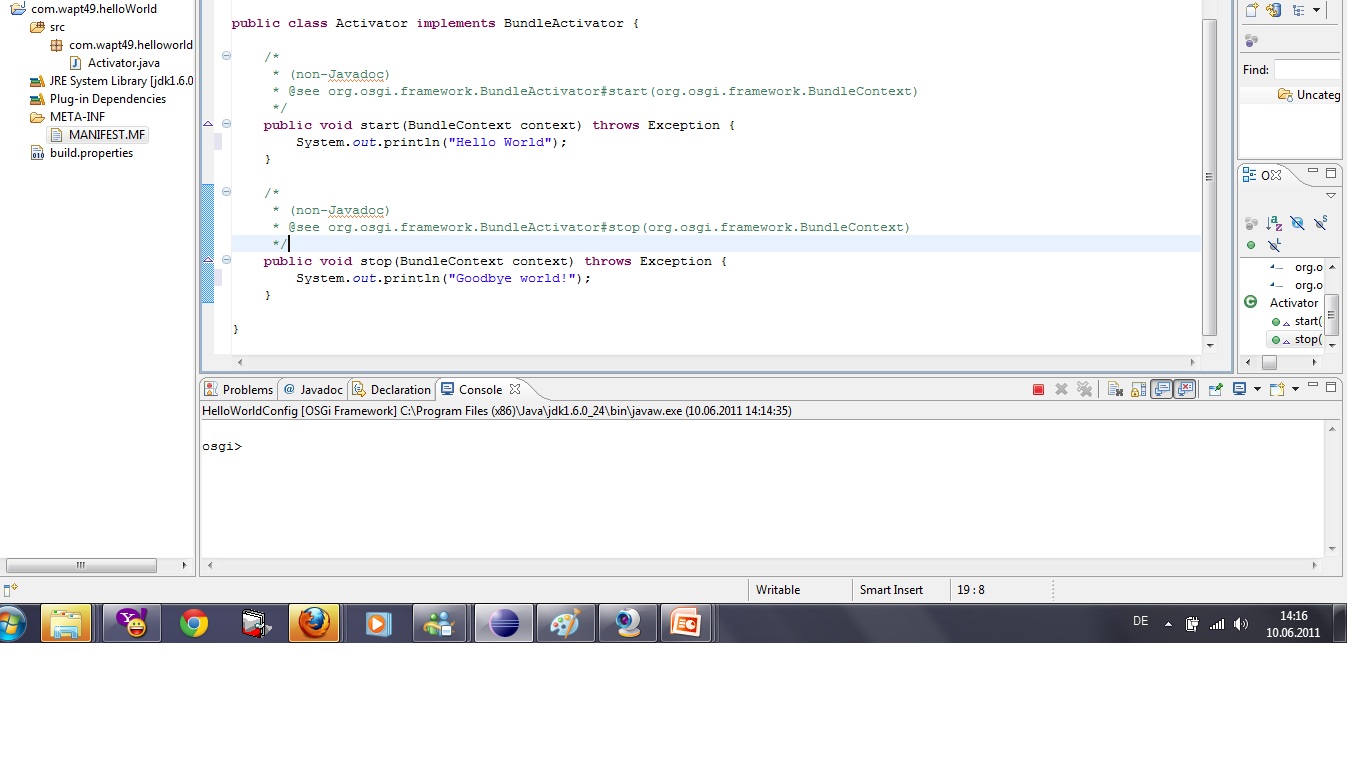Select the Uncategorized task folder
The width and height of the screenshot is (1366, 768).
1309,95
